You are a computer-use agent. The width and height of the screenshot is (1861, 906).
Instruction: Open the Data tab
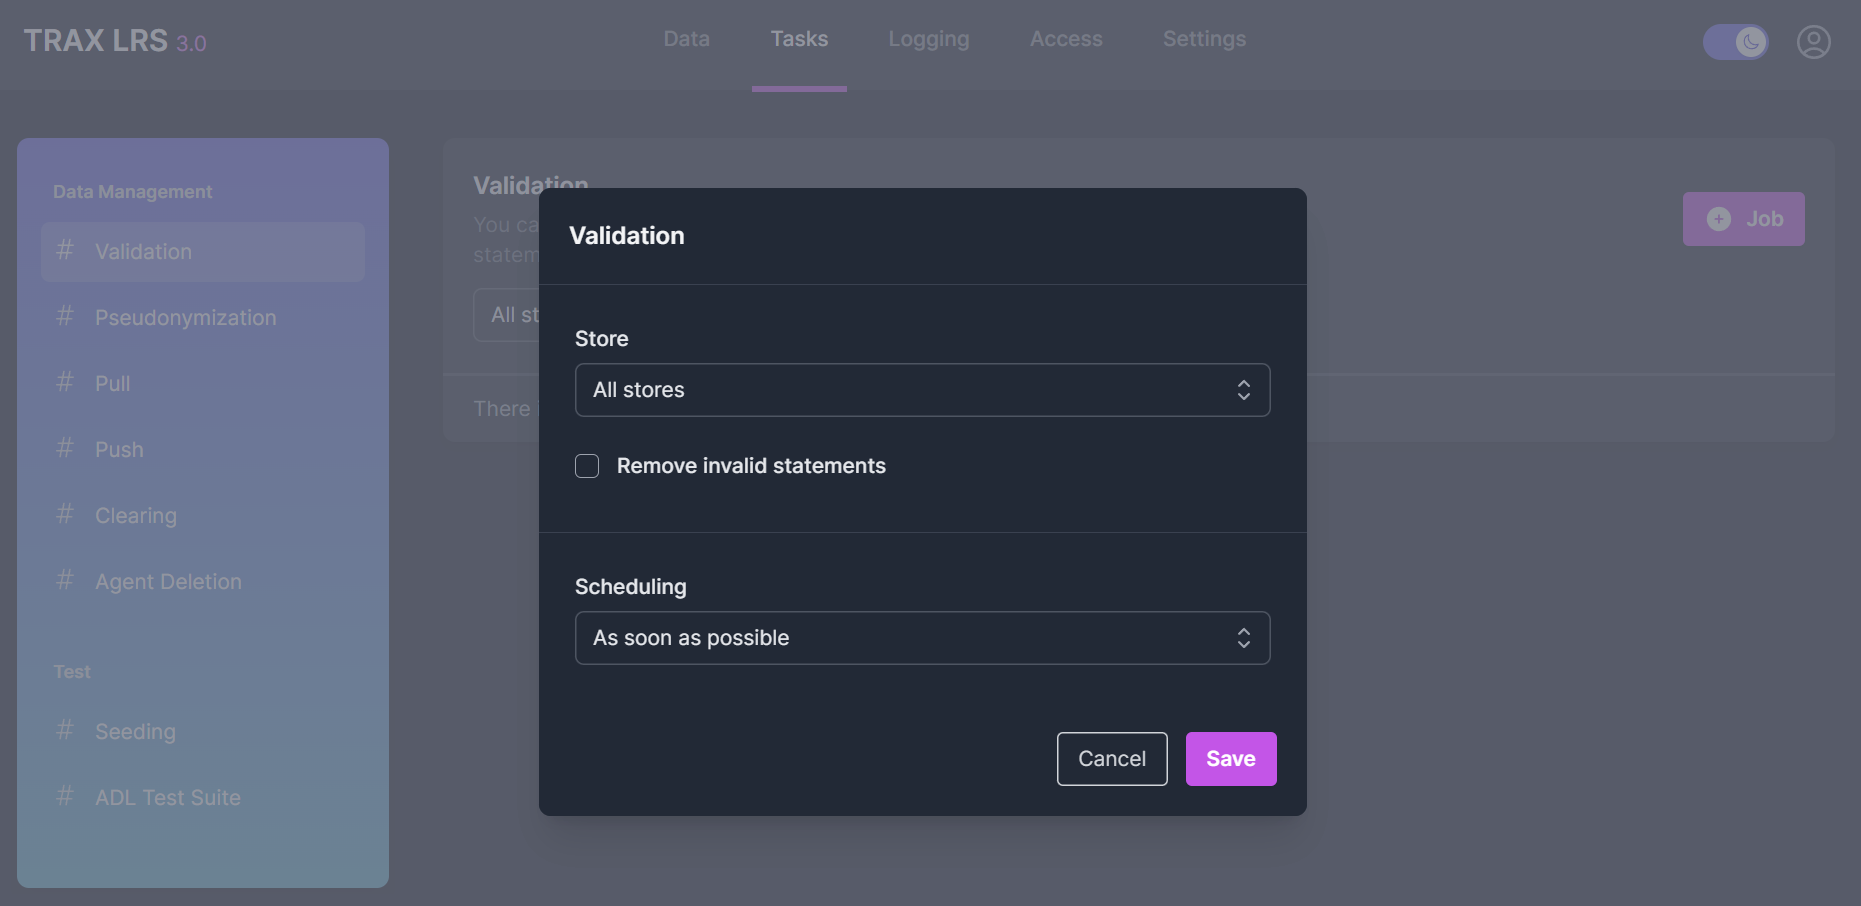click(x=686, y=39)
